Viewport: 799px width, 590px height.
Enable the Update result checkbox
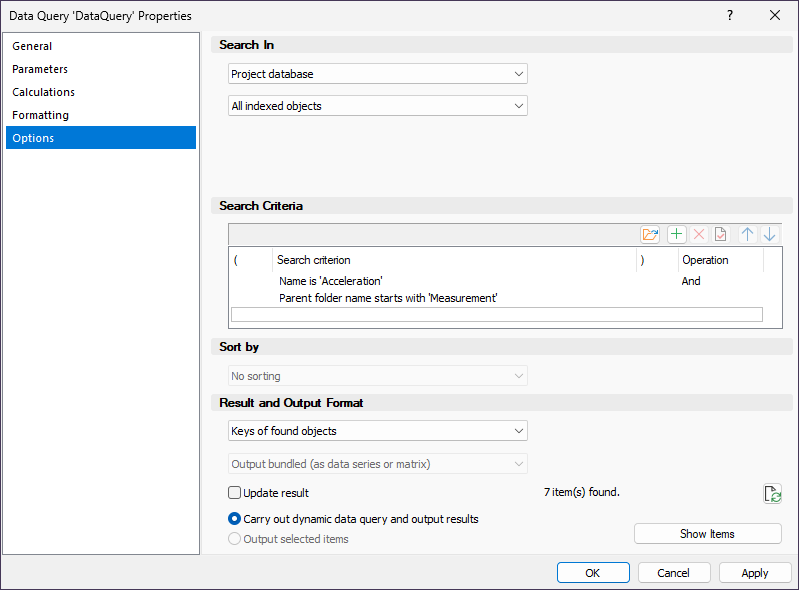[x=235, y=493]
